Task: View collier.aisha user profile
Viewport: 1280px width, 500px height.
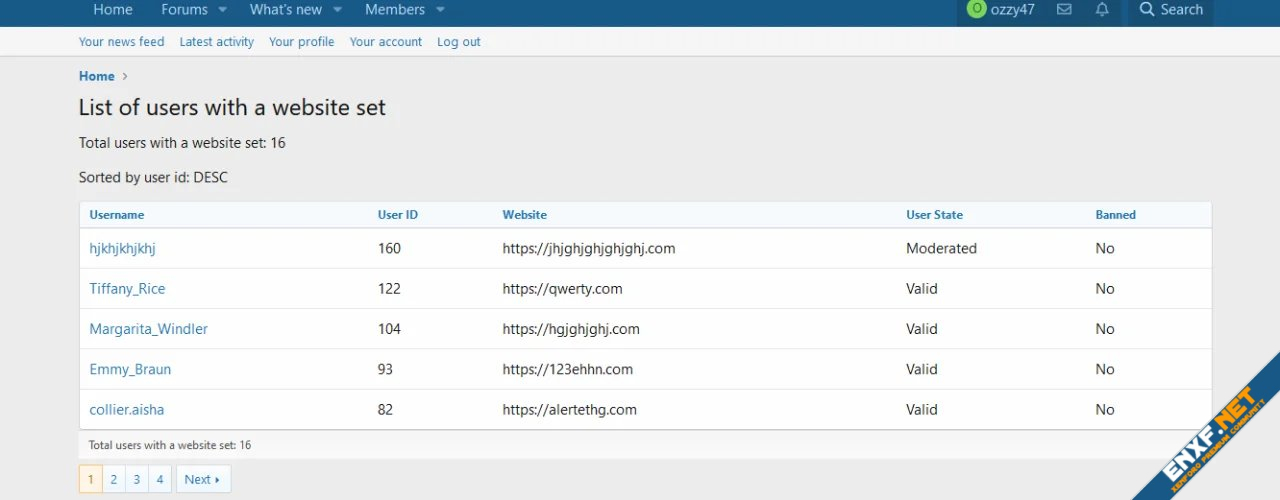Action: 126,410
